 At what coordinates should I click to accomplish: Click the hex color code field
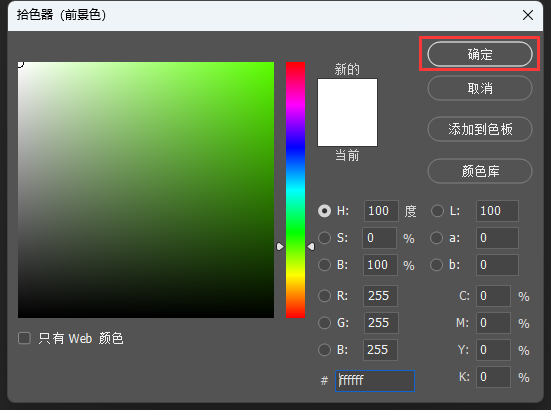375,380
